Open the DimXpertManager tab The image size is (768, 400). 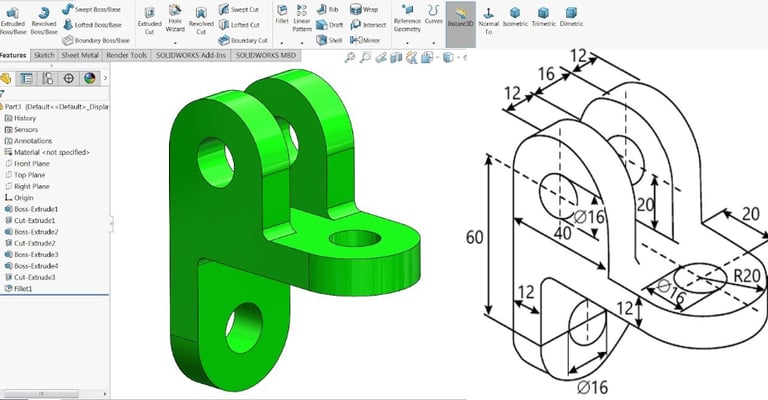pyautogui.click(x=69, y=78)
